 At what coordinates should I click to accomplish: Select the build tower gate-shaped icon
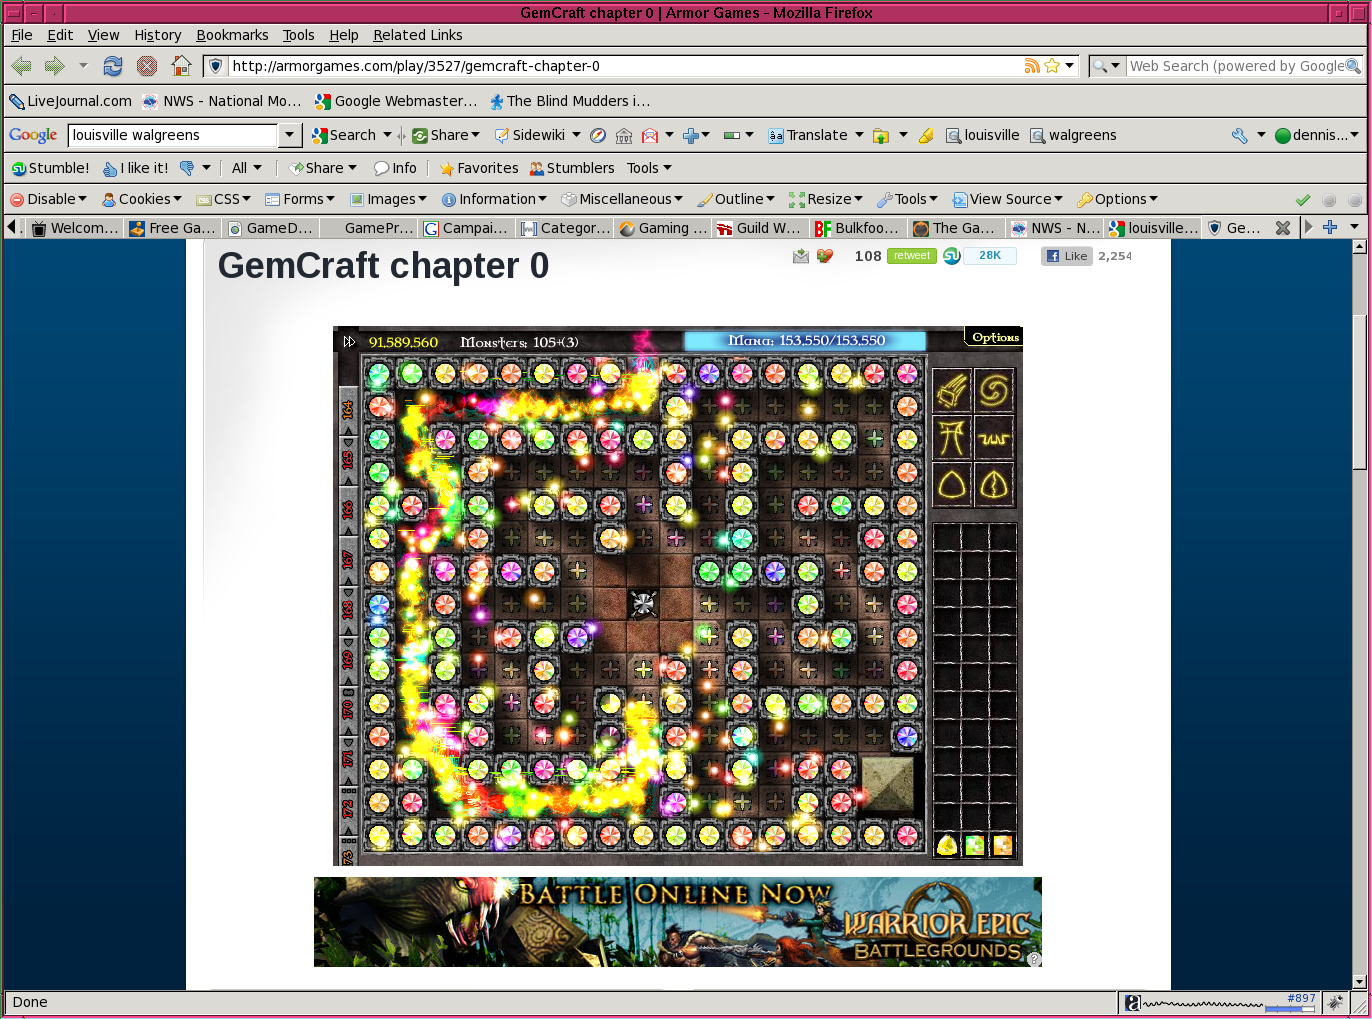point(952,437)
